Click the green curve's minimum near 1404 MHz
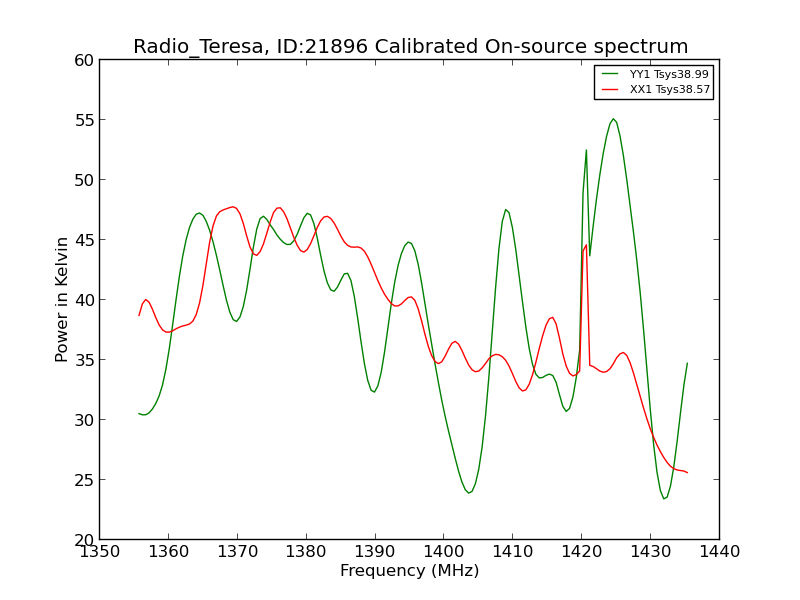This screenshot has height=600, width=800. (469, 493)
